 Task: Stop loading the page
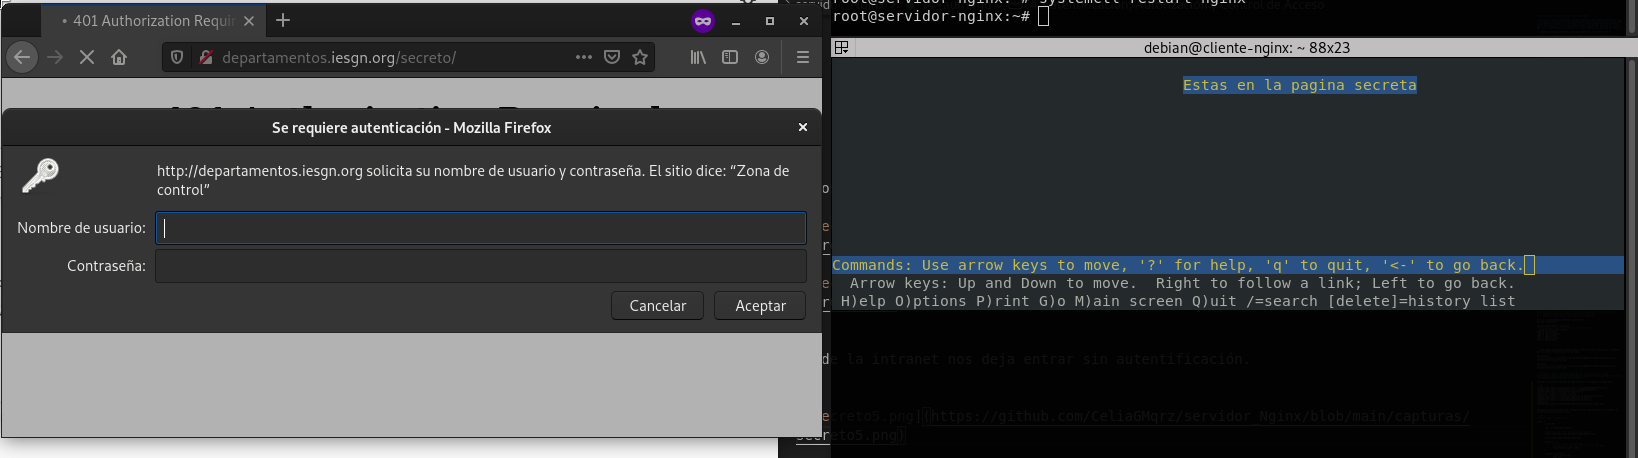coord(87,57)
